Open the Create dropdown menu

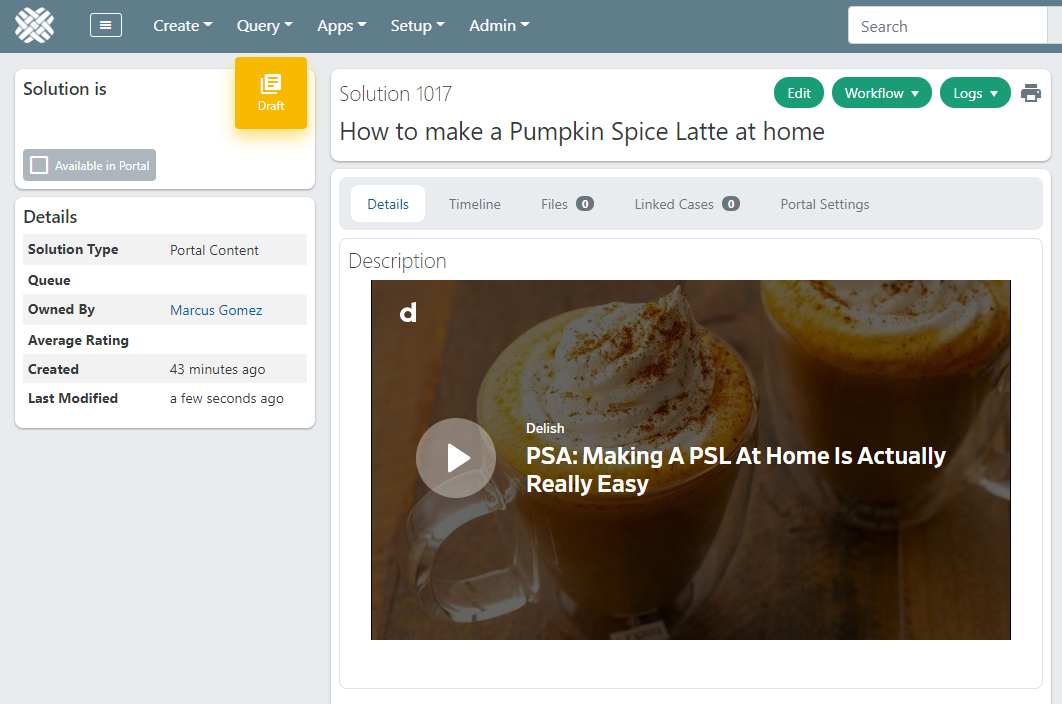coord(182,26)
